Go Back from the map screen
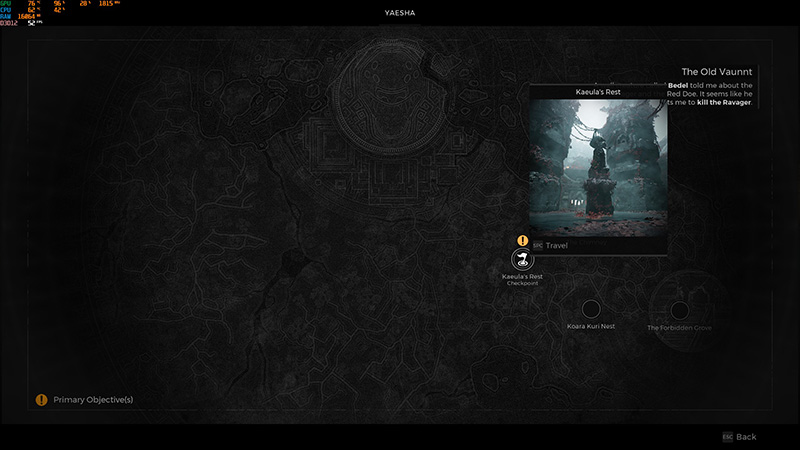 pos(746,437)
